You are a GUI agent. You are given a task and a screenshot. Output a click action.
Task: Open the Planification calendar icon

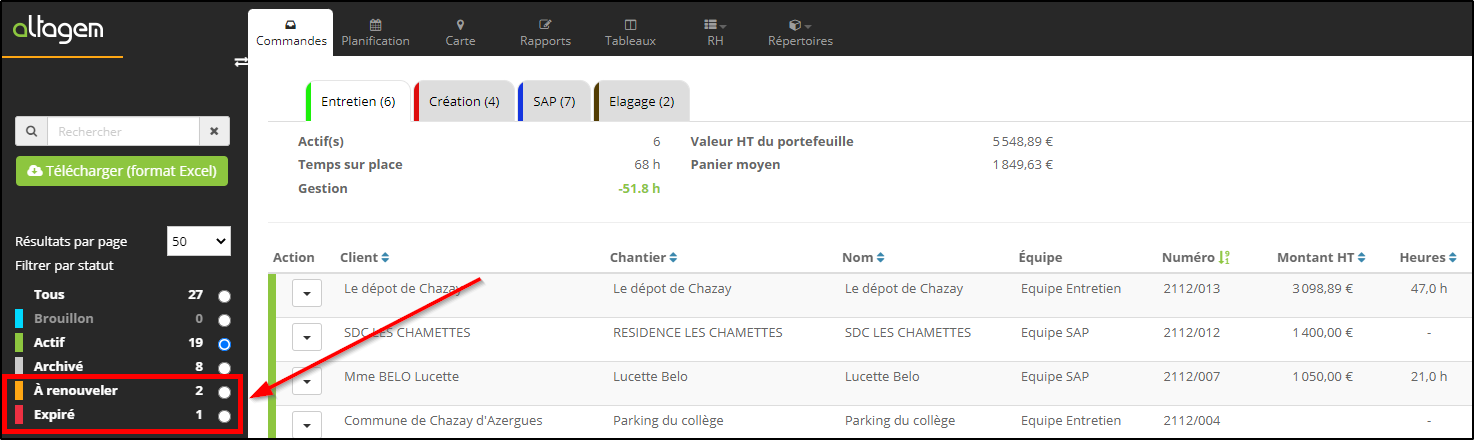point(375,24)
